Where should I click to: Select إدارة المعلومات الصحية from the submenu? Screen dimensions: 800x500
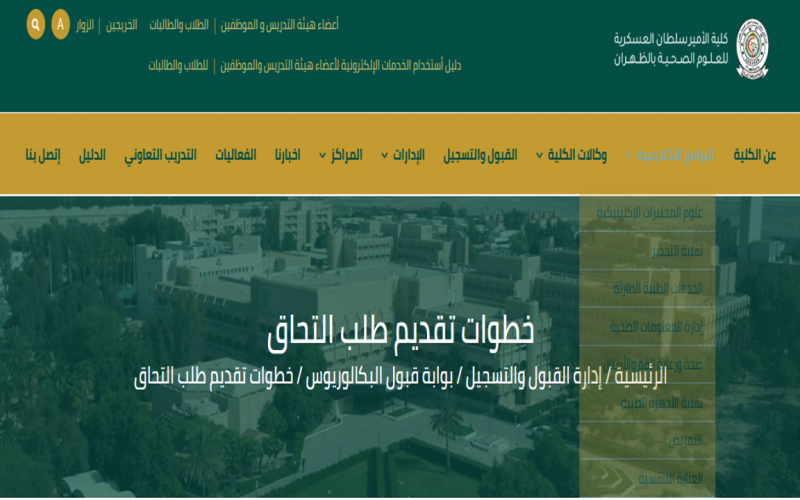(x=648, y=327)
